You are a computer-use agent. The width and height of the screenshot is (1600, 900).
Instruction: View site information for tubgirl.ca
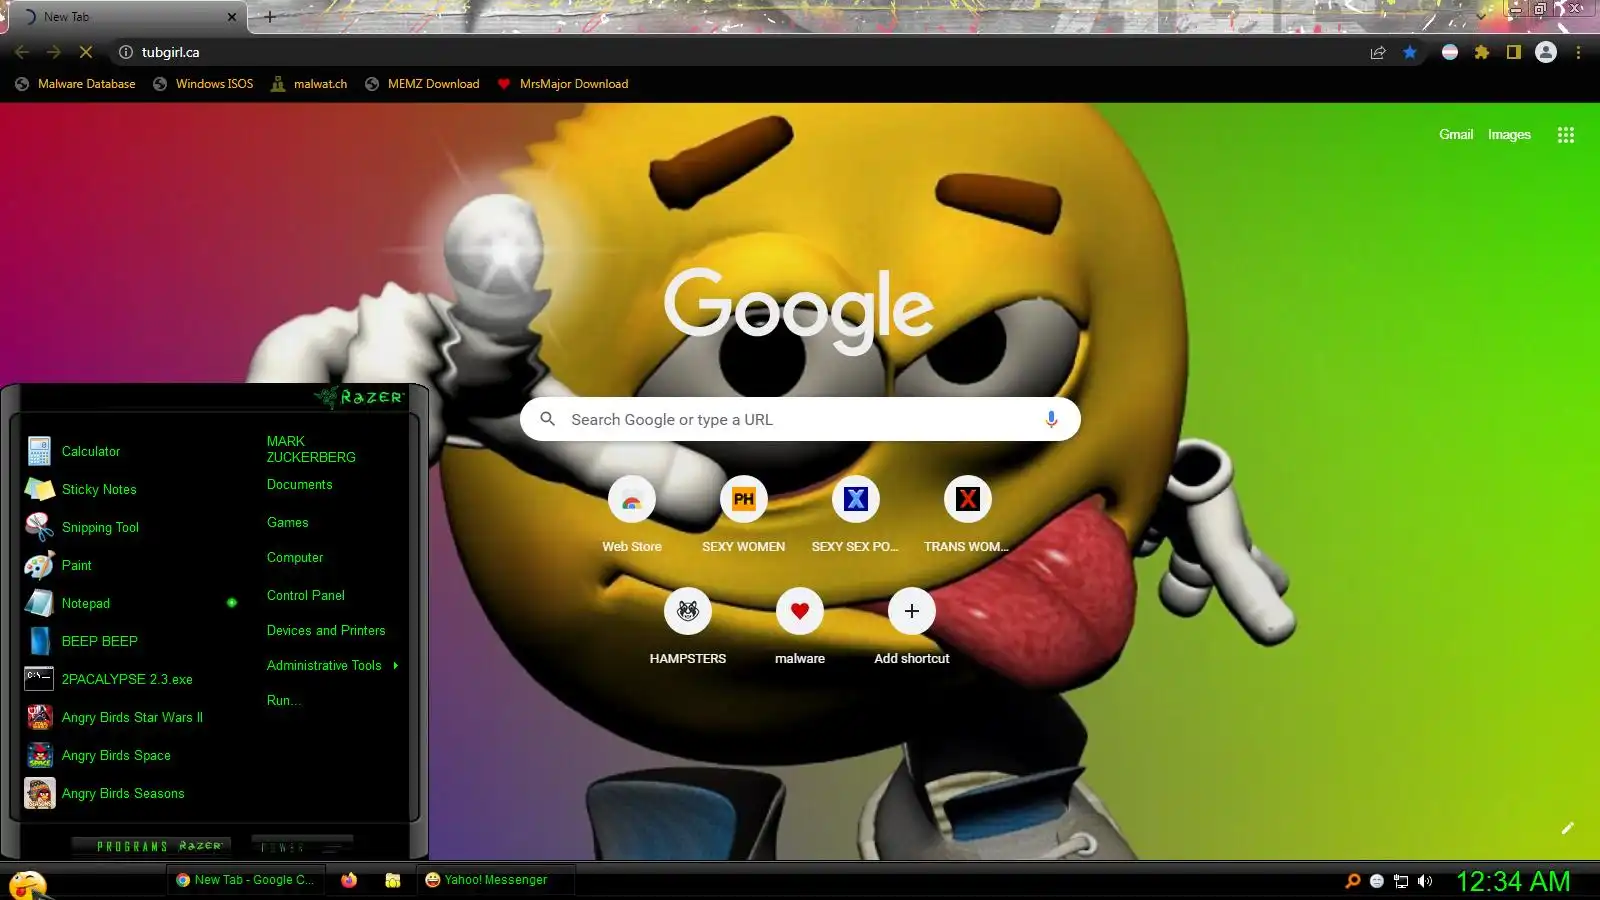coord(126,52)
